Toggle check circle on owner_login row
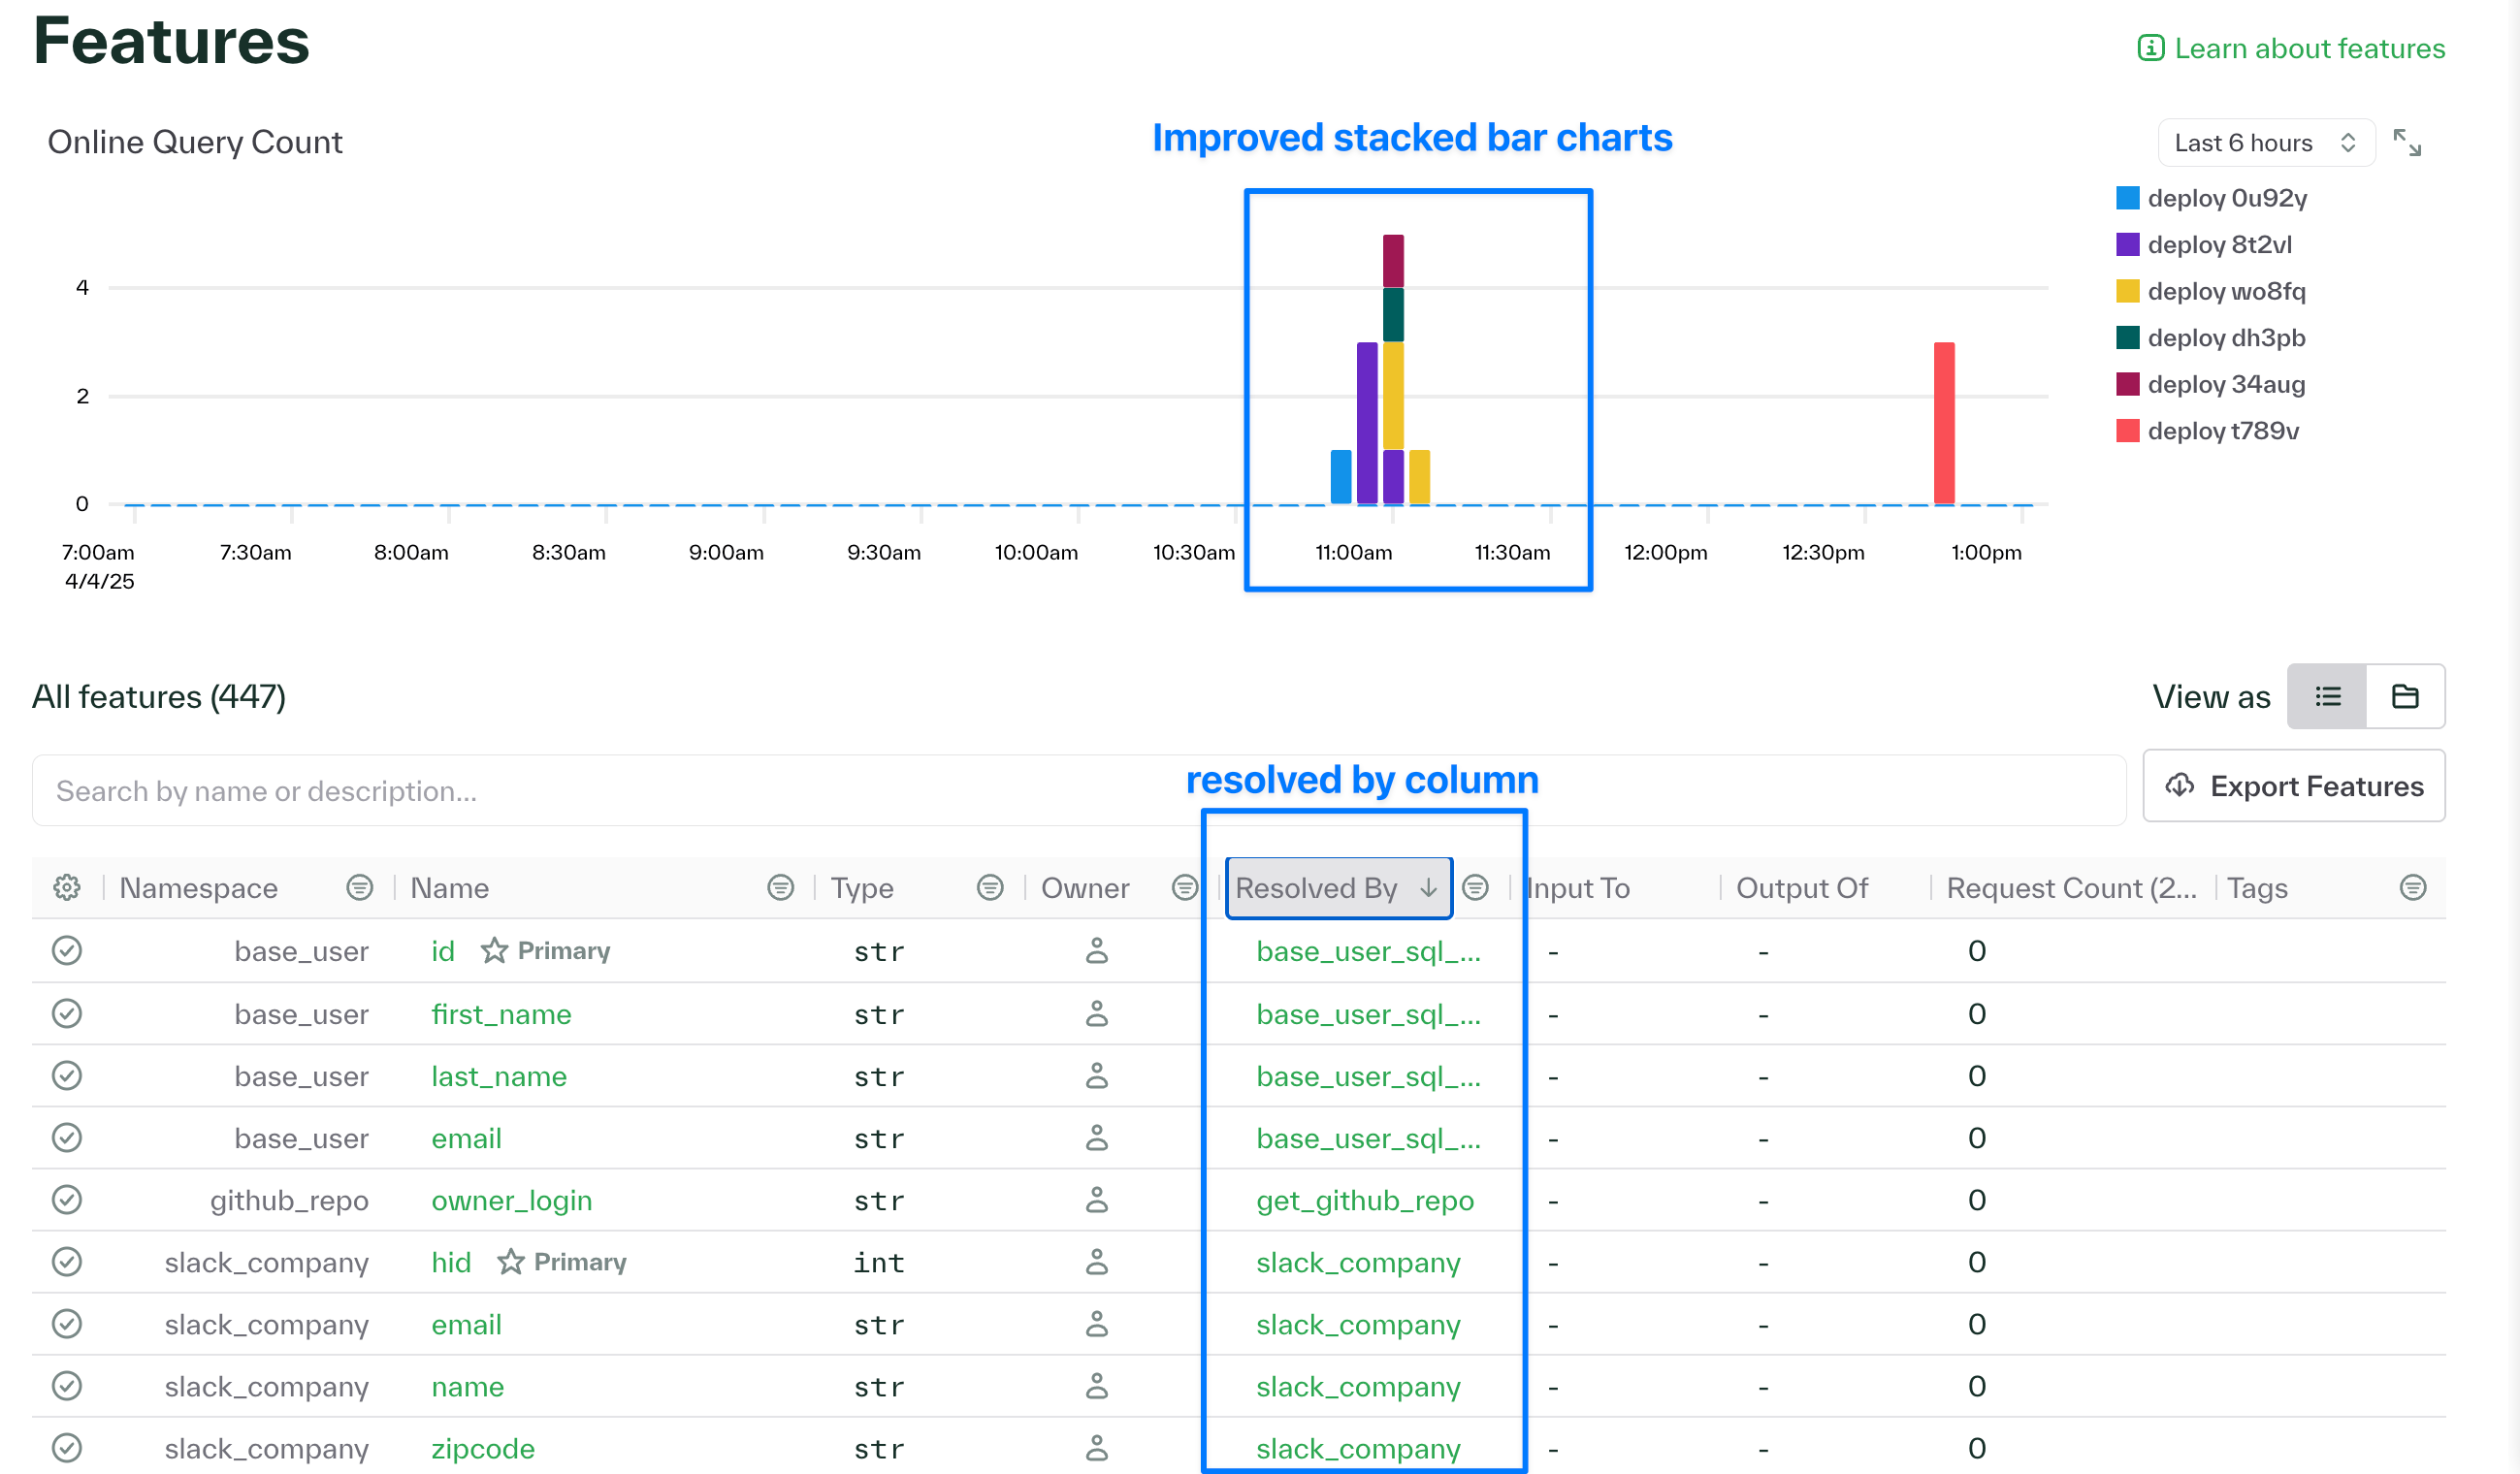 tap(67, 1200)
